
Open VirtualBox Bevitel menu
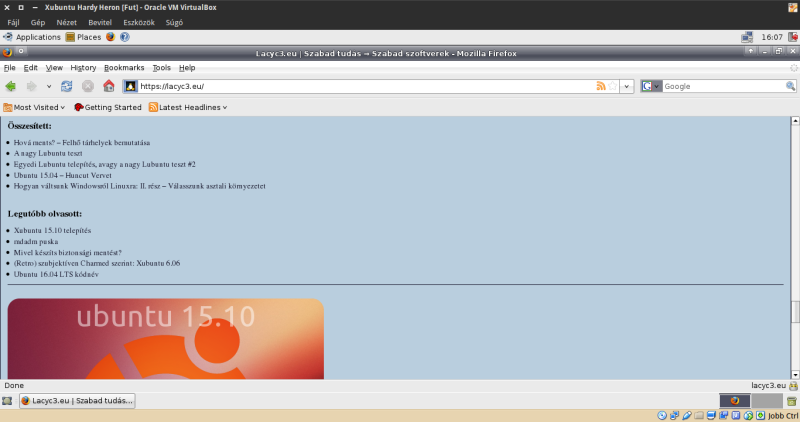[x=100, y=22]
